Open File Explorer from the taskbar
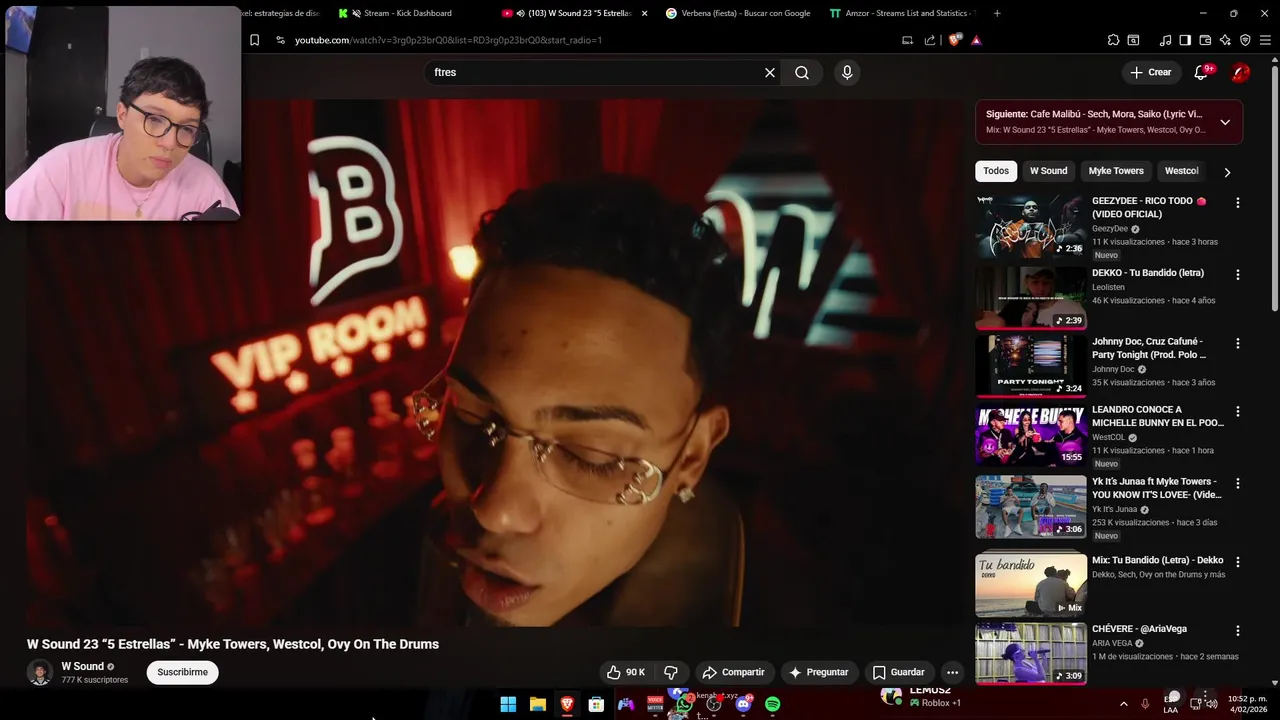Image resolution: width=1280 pixels, height=720 pixels. click(x=537, y=704)
